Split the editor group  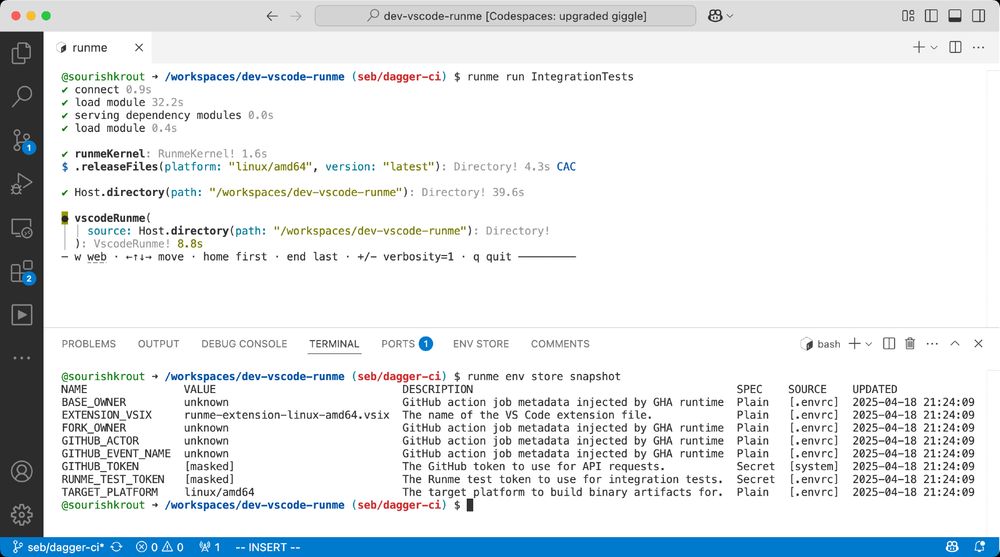(x=955, y=47)
